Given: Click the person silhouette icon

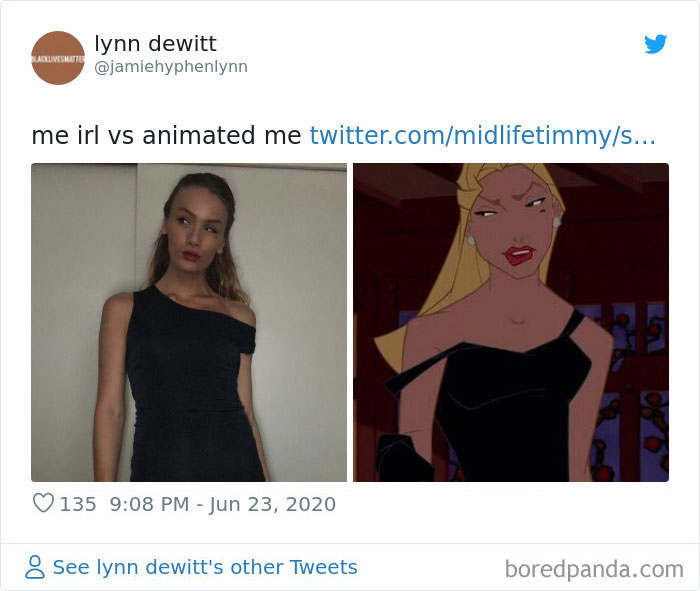Looking at the screenshot, I should 35,567.
